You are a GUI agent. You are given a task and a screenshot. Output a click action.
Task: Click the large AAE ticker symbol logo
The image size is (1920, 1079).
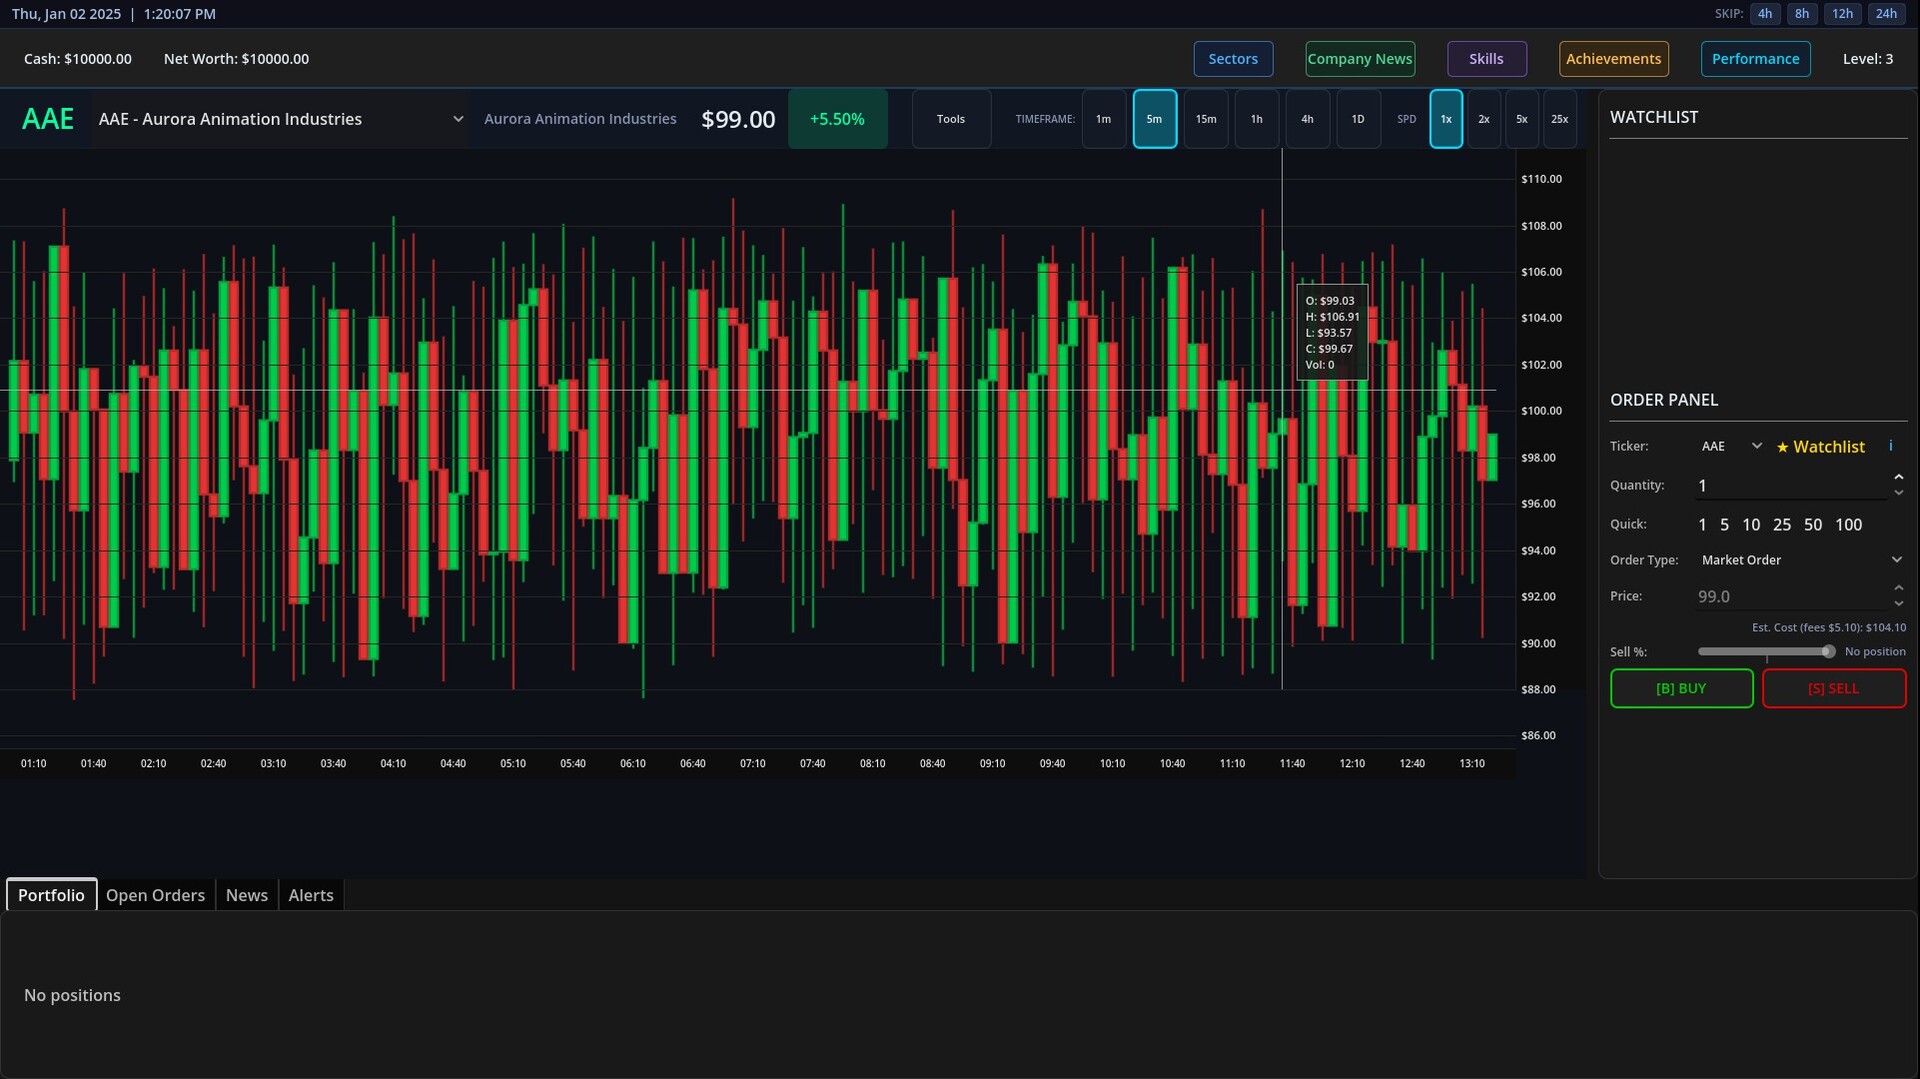click(x=48, y=119)
